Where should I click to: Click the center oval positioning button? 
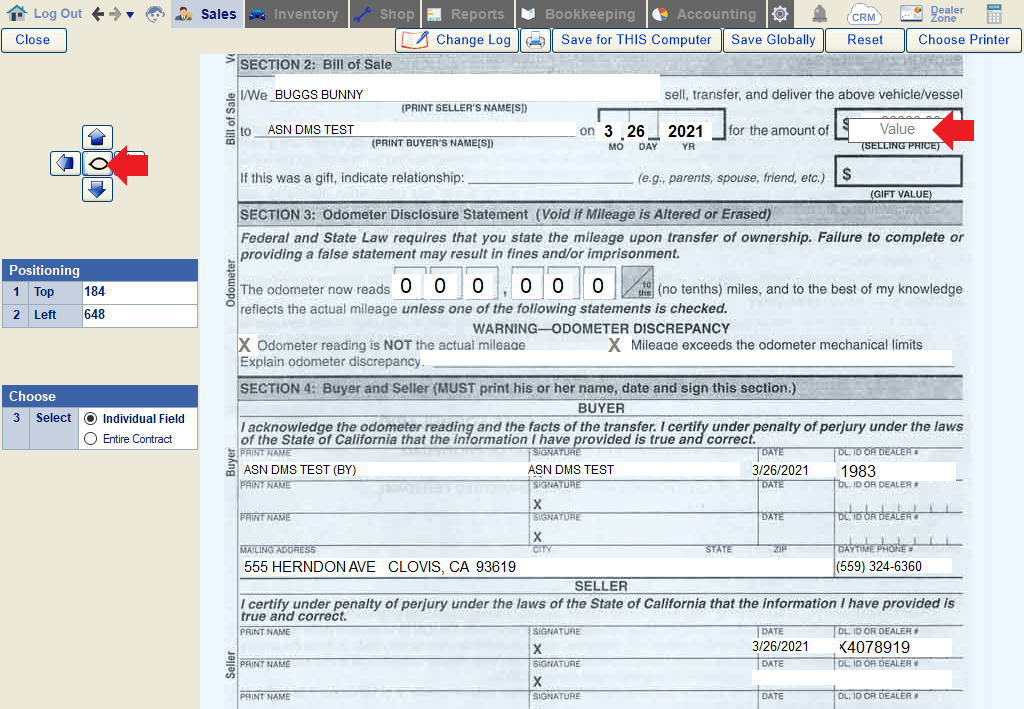coord(97,163)
